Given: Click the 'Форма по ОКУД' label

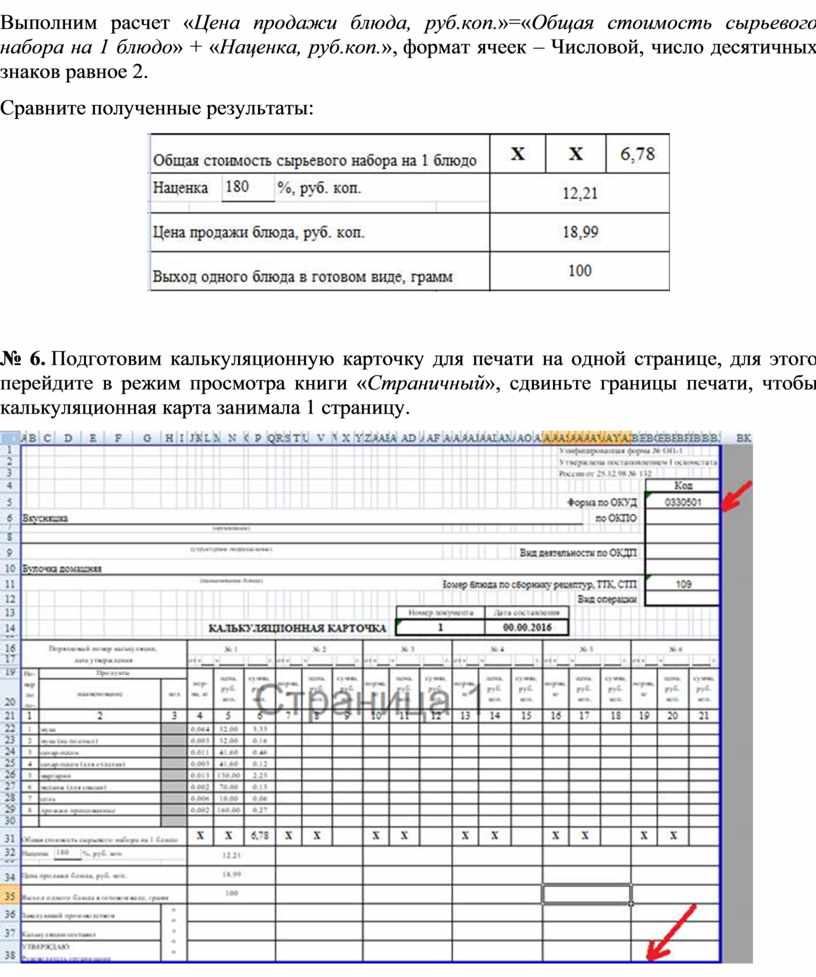Looking at the screenshot, I should pos(602,502).
